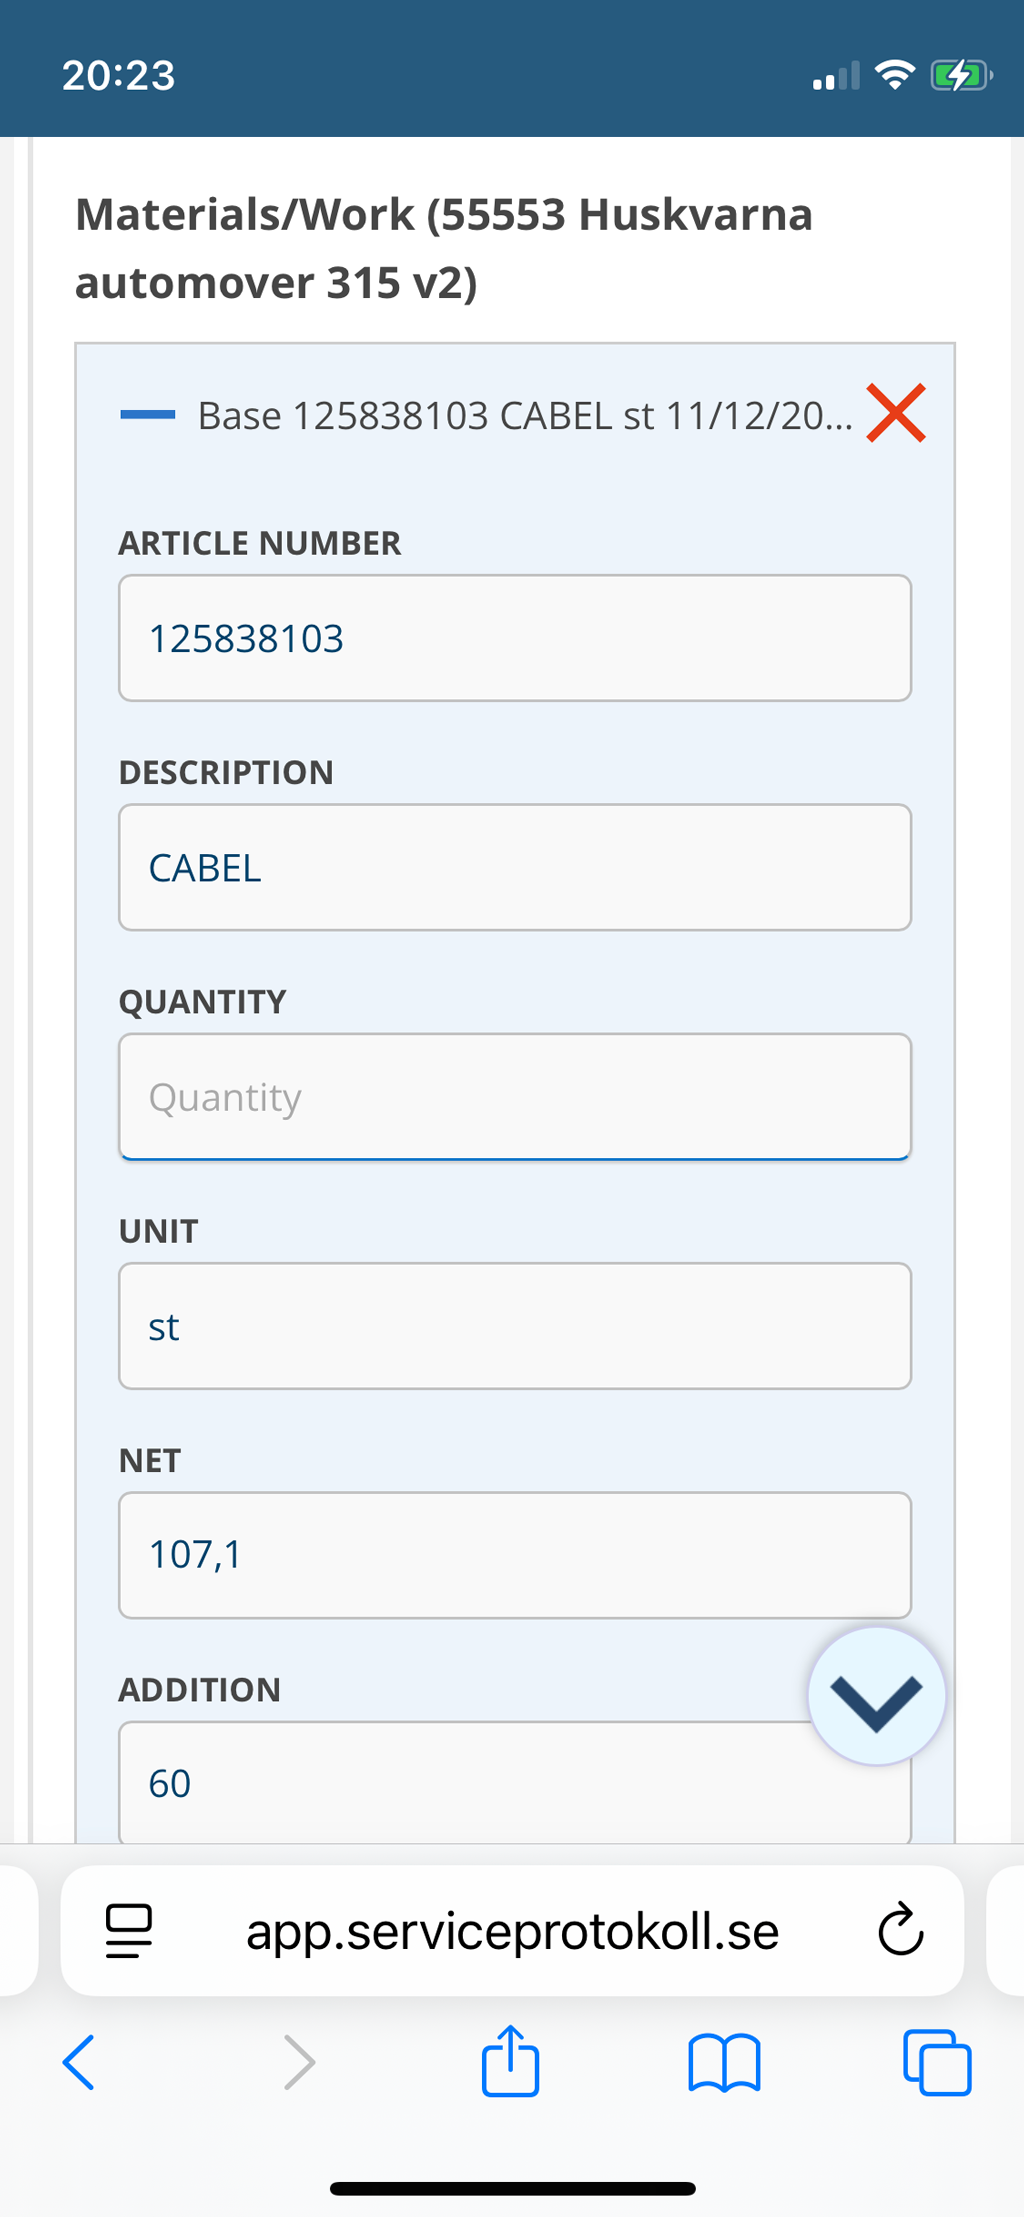The width and height of the screenshot is (1024, 2217).
Task: Open Safari bookmarks
Action: coord(724,2062)
